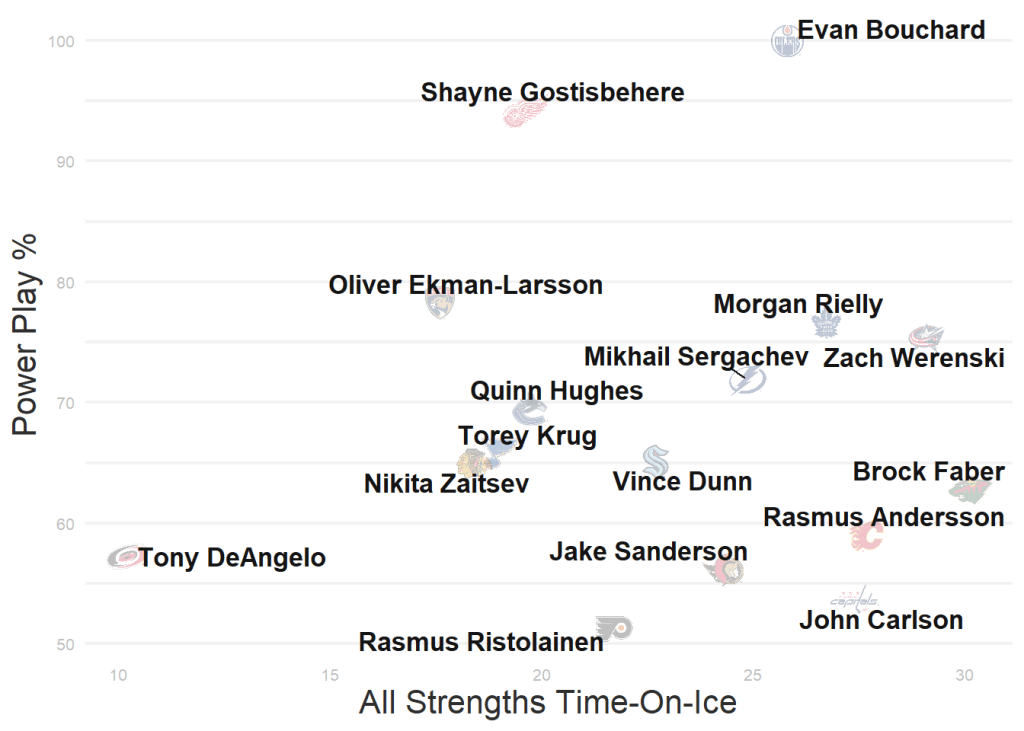Viewport: 1024px width, 731px height.
Task: Click the Columbus Blue Jackets logo
Action: coord(927,338)
